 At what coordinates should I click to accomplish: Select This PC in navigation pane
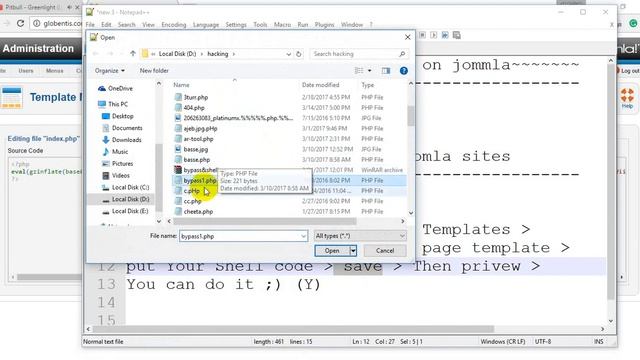113,104
